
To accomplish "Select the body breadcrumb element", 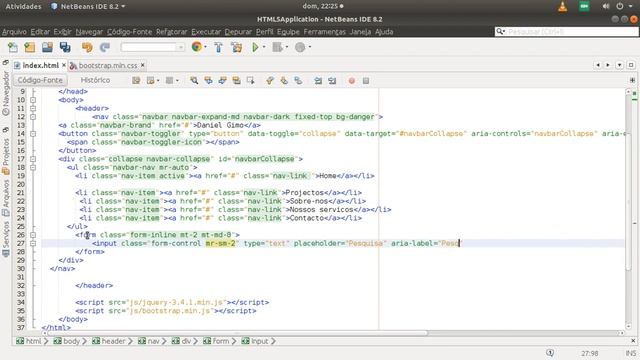I will 67,341.
